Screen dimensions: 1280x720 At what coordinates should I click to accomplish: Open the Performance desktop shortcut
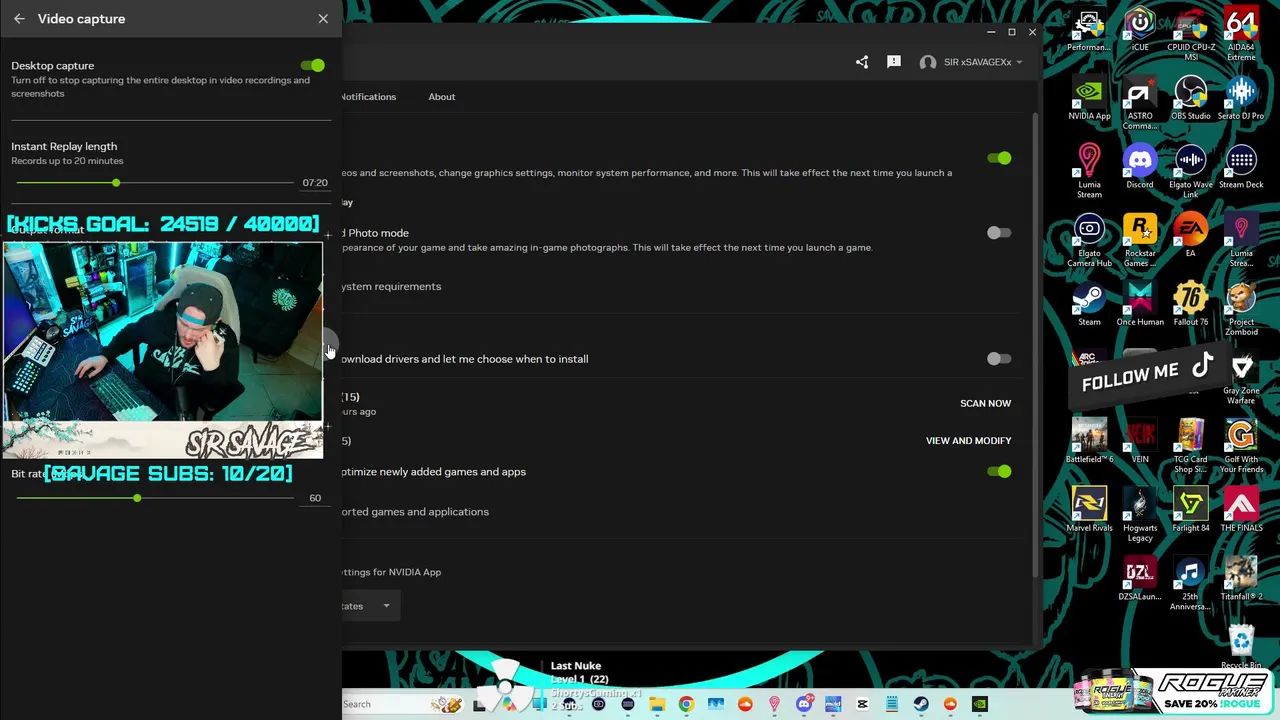pyautogui.click(x=1089, y=30)
